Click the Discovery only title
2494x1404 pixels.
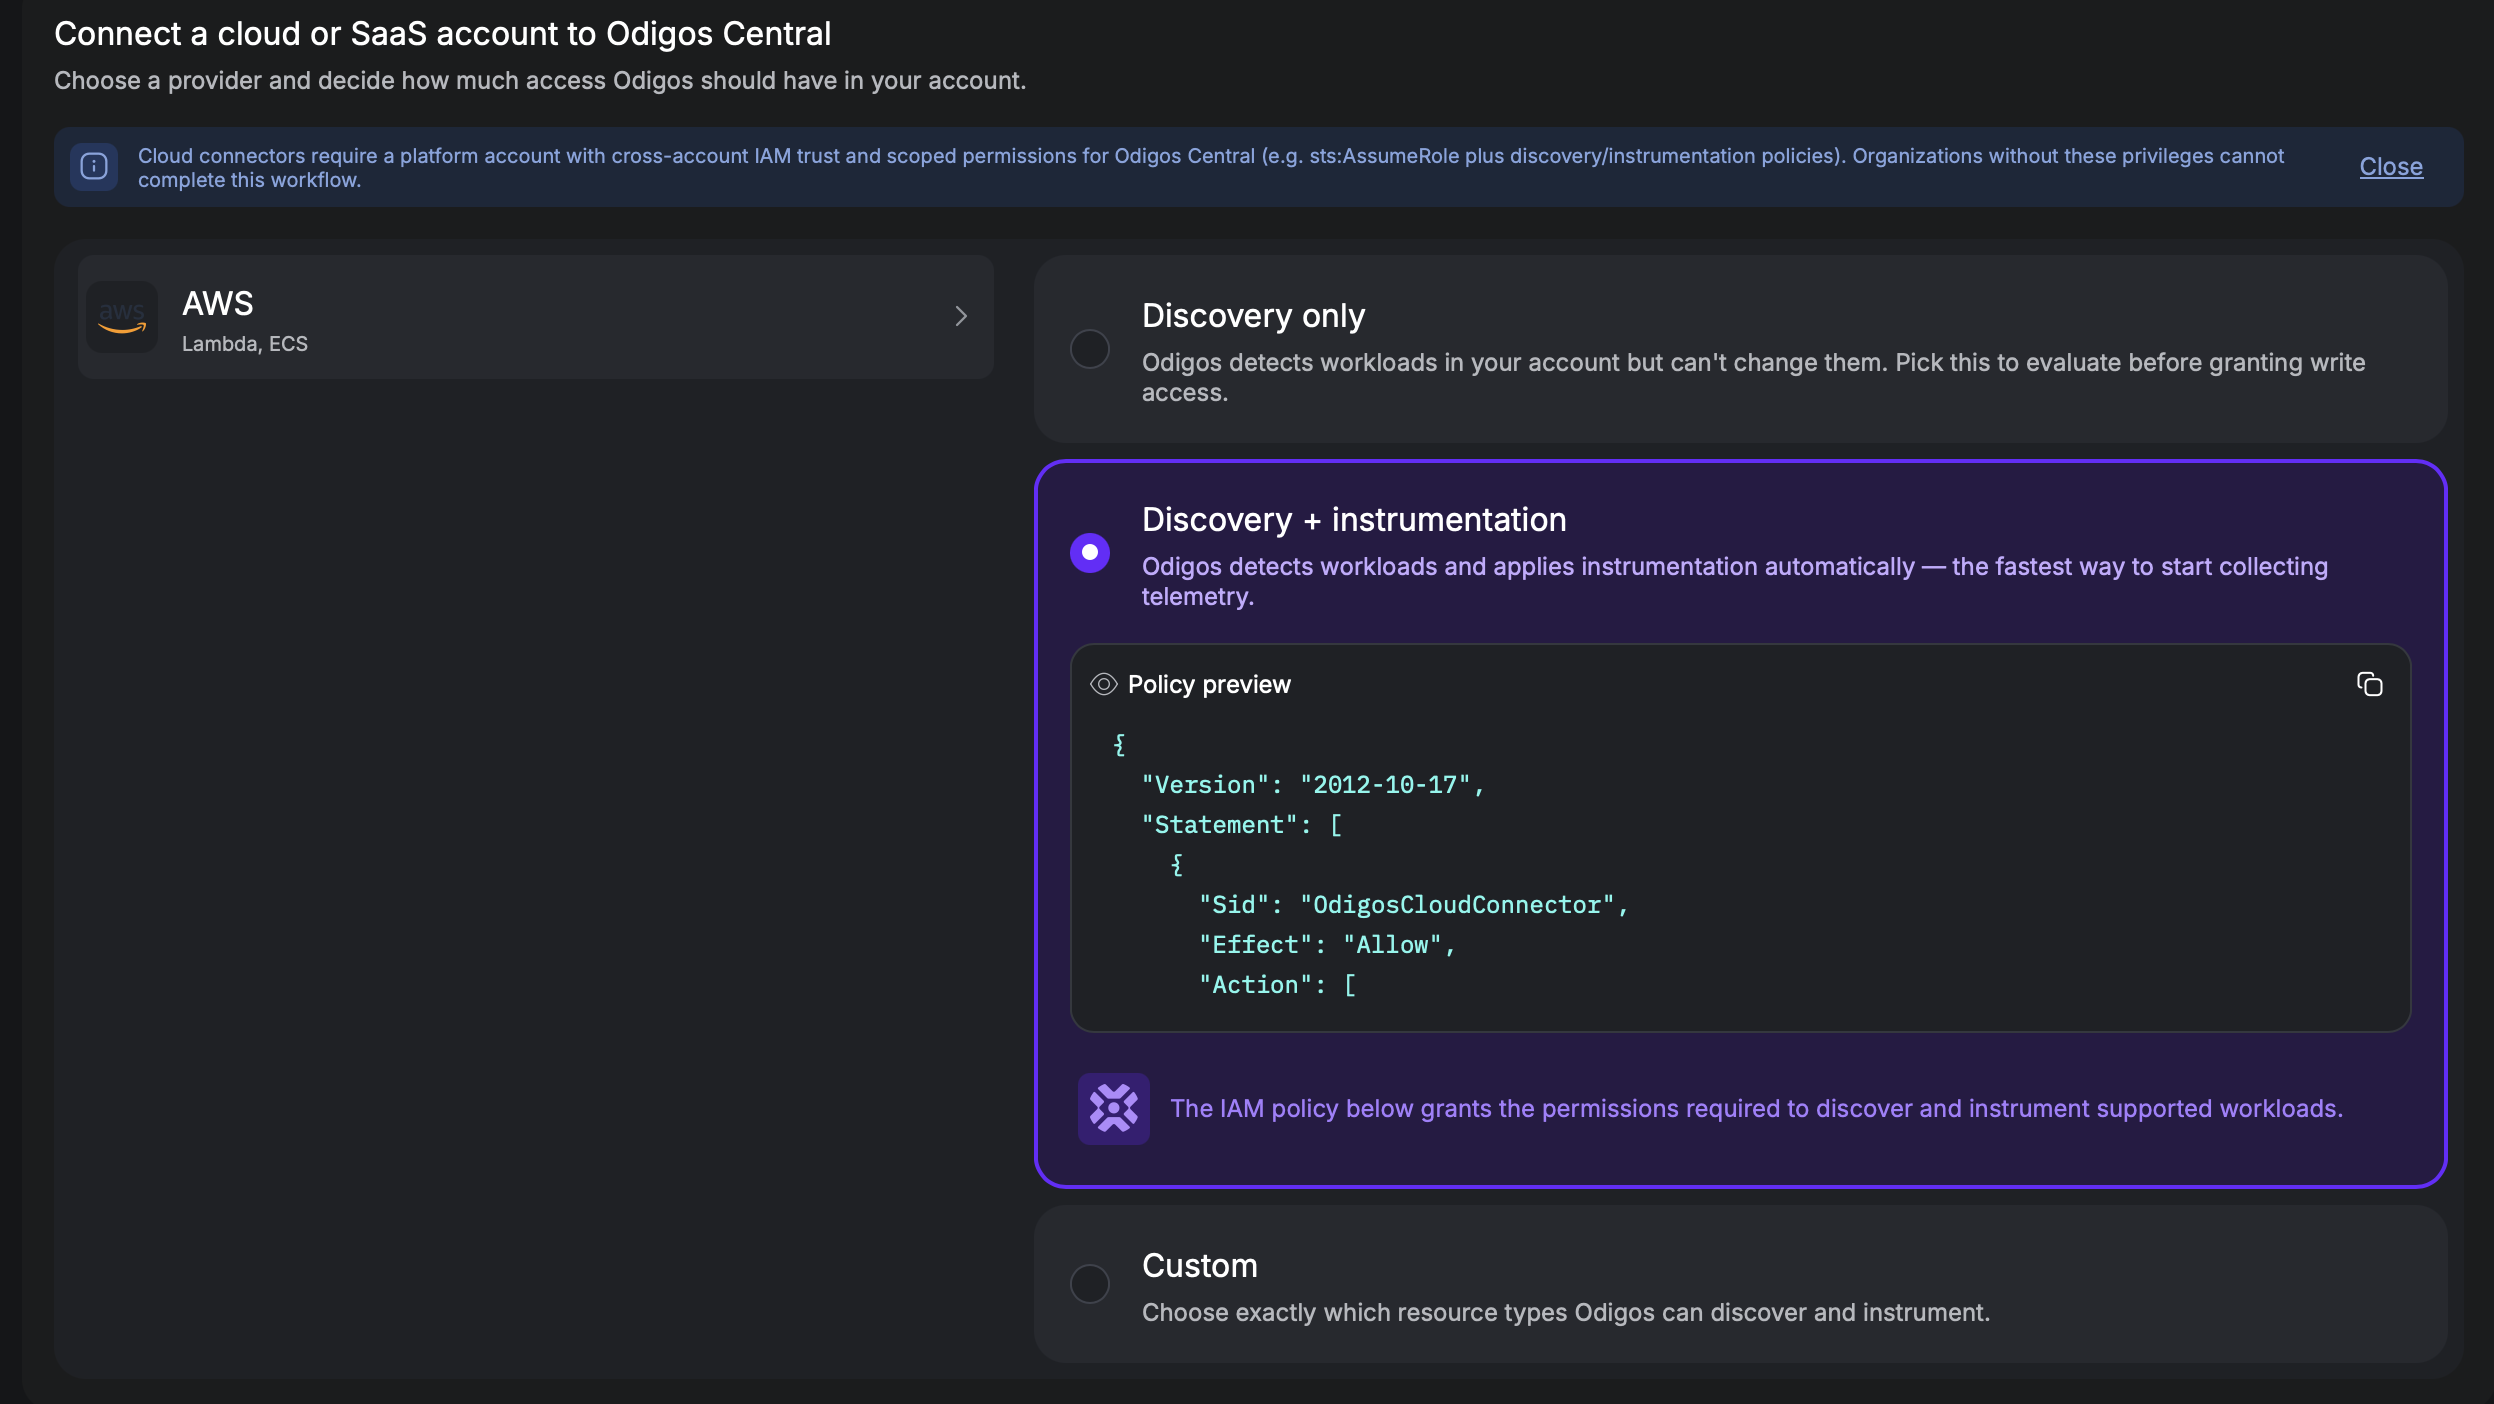click(x=1253, y=316)
